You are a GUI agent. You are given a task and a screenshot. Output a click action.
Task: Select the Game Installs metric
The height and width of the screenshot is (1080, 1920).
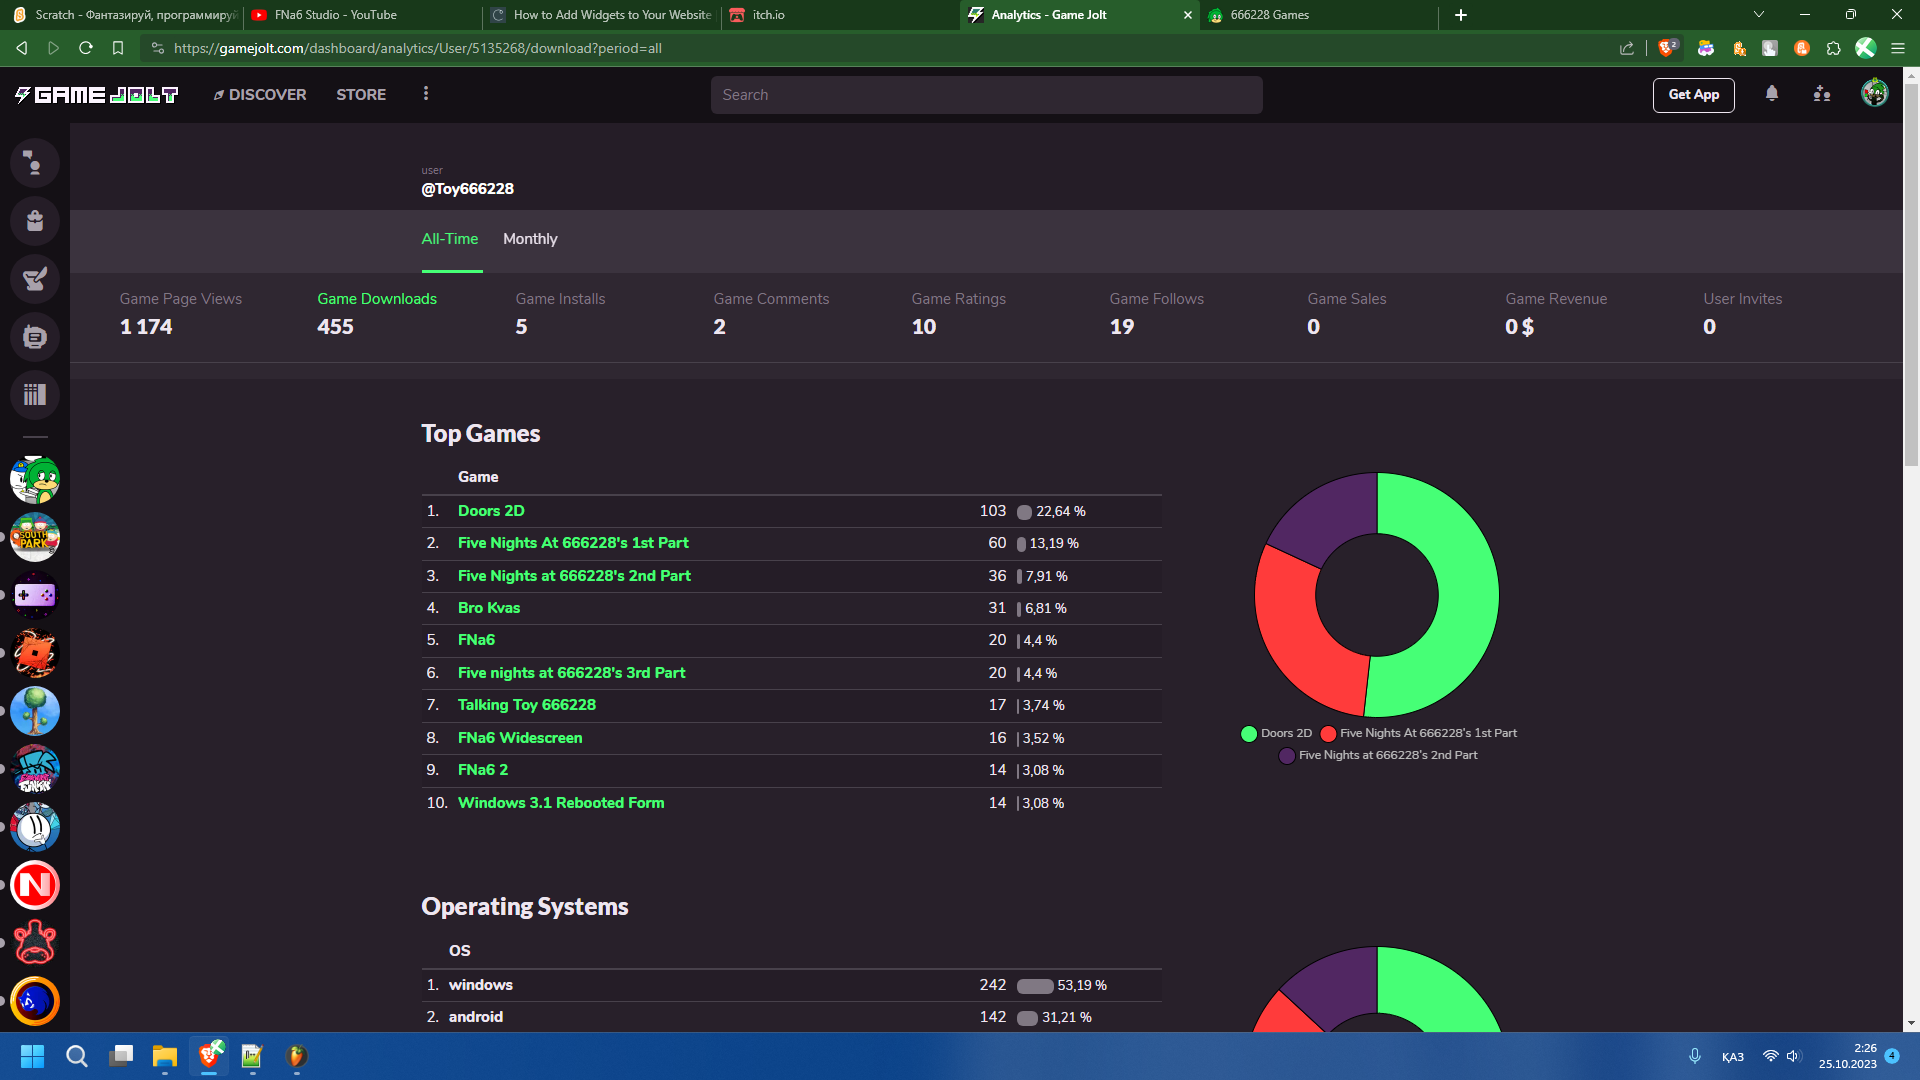coord(560,314)
